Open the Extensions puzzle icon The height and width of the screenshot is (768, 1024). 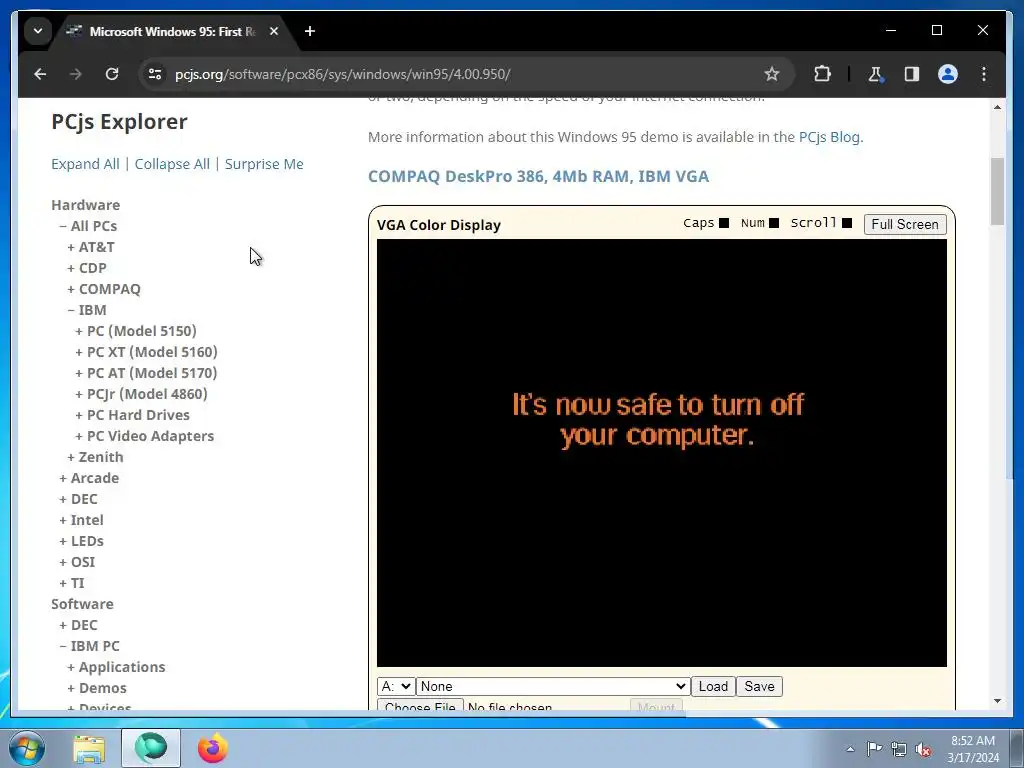click(x=822, y=74)
